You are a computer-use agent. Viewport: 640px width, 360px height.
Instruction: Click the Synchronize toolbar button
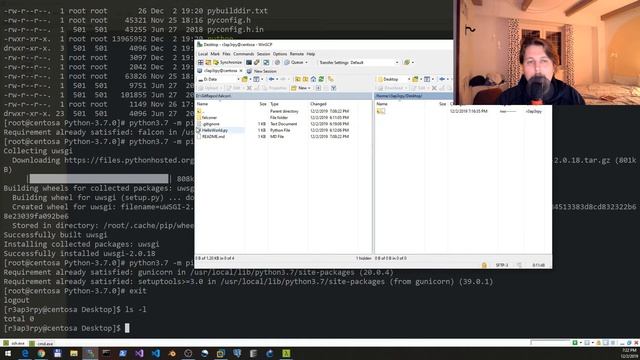228,62
